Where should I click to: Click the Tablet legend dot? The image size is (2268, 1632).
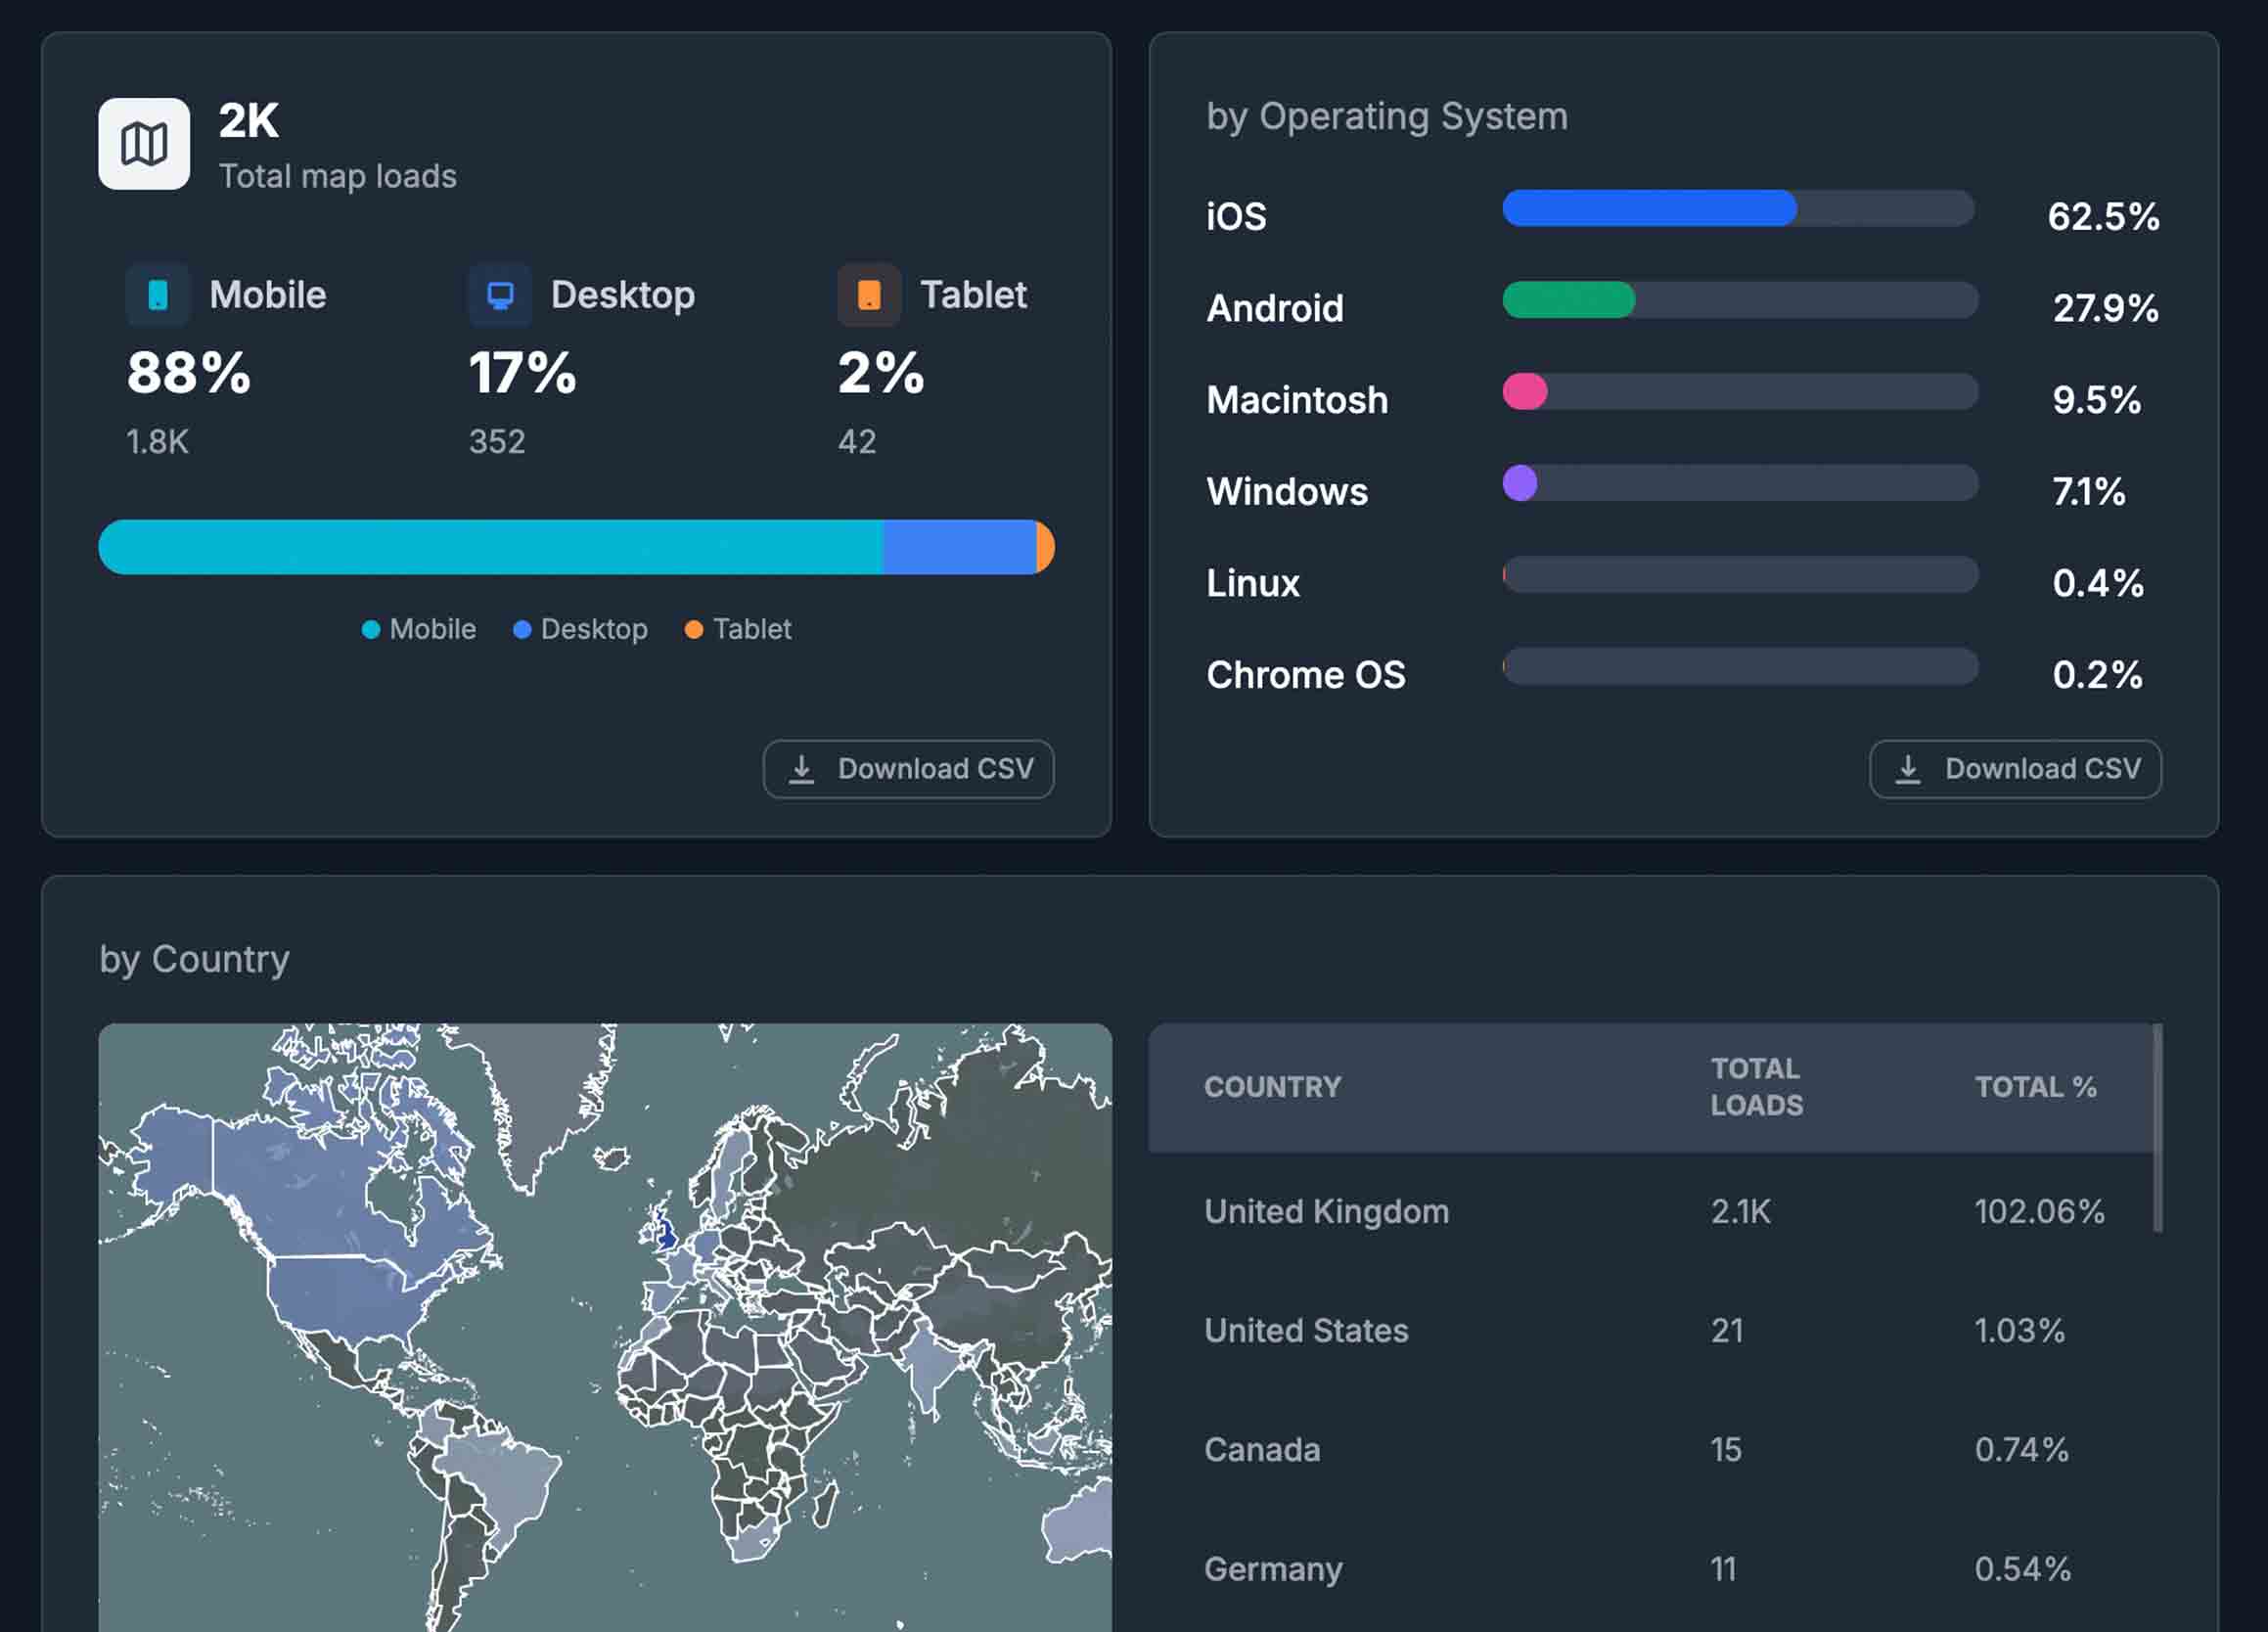pyautogui.click(x=694, y=629)
